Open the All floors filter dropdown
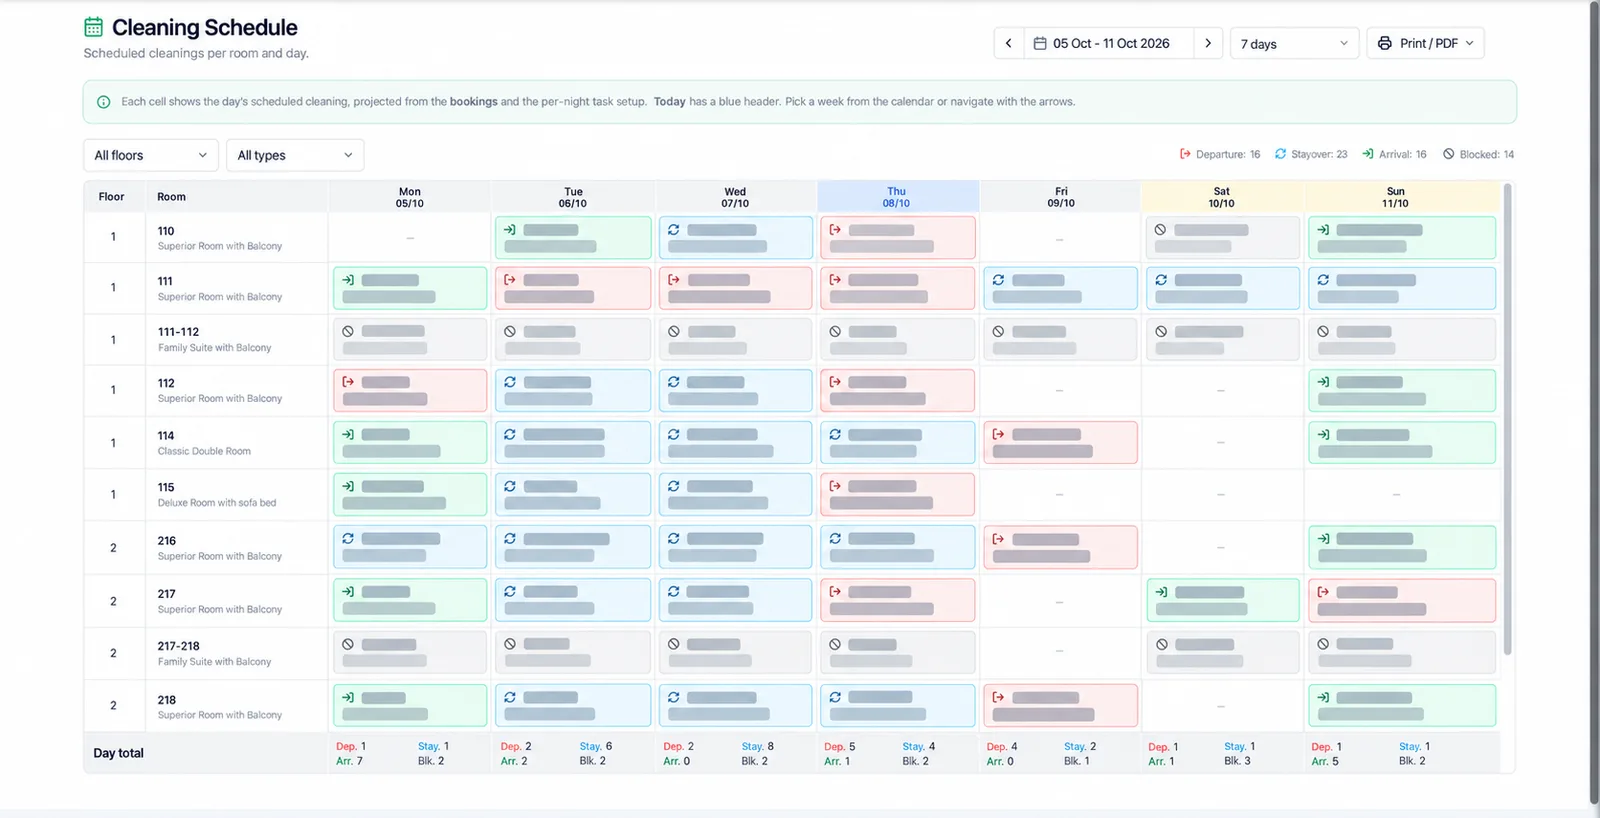 [x=150, y=155]
